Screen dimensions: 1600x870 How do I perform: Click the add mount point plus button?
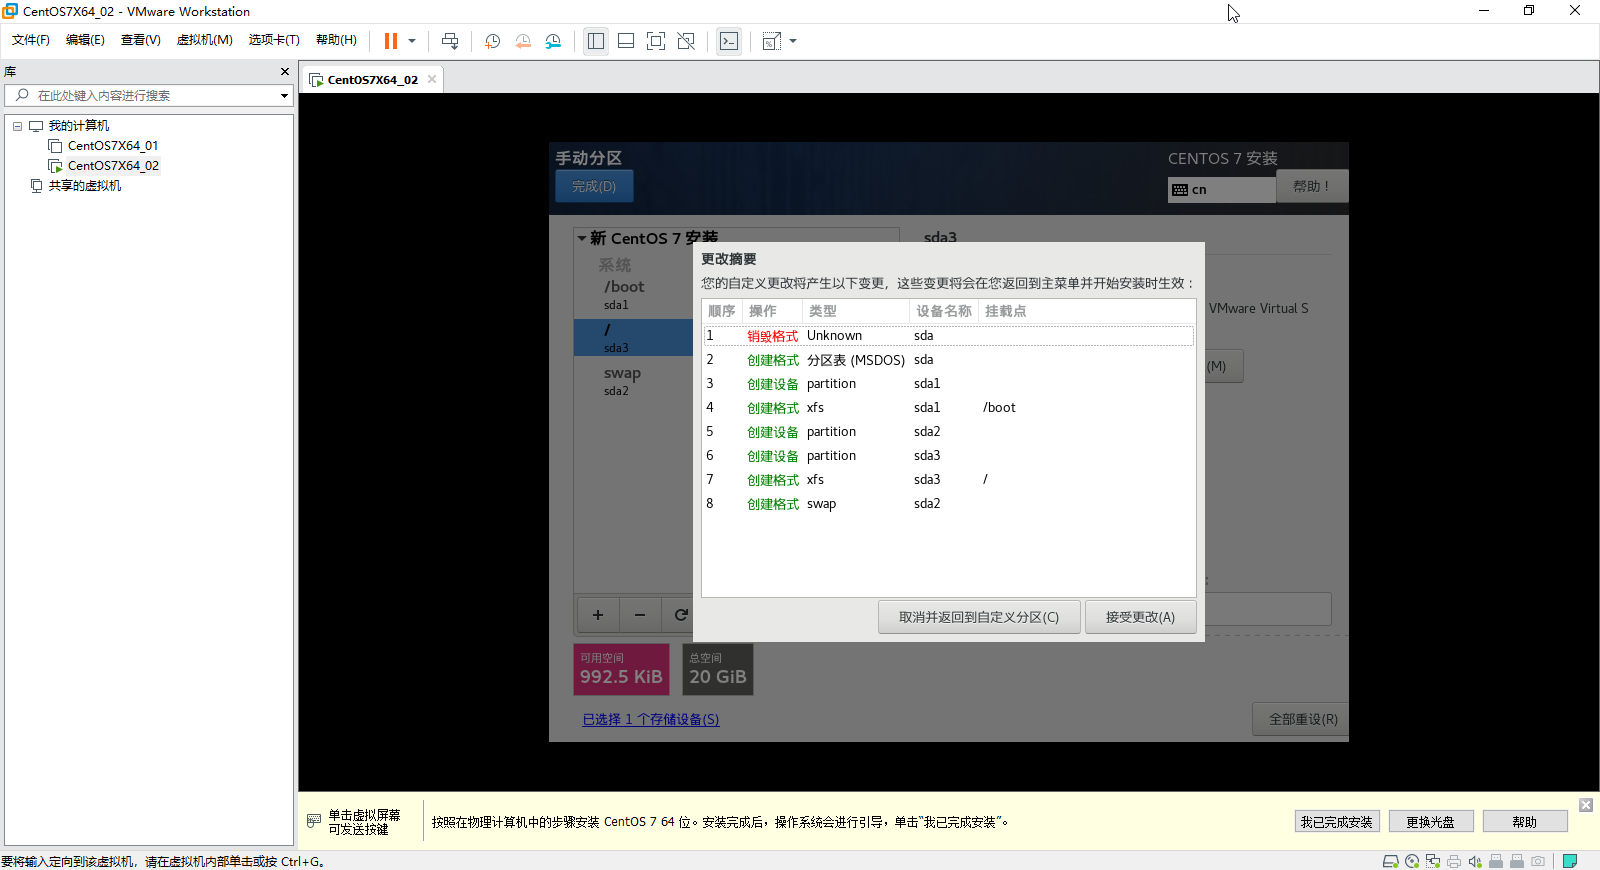click(x=598, y=615)
